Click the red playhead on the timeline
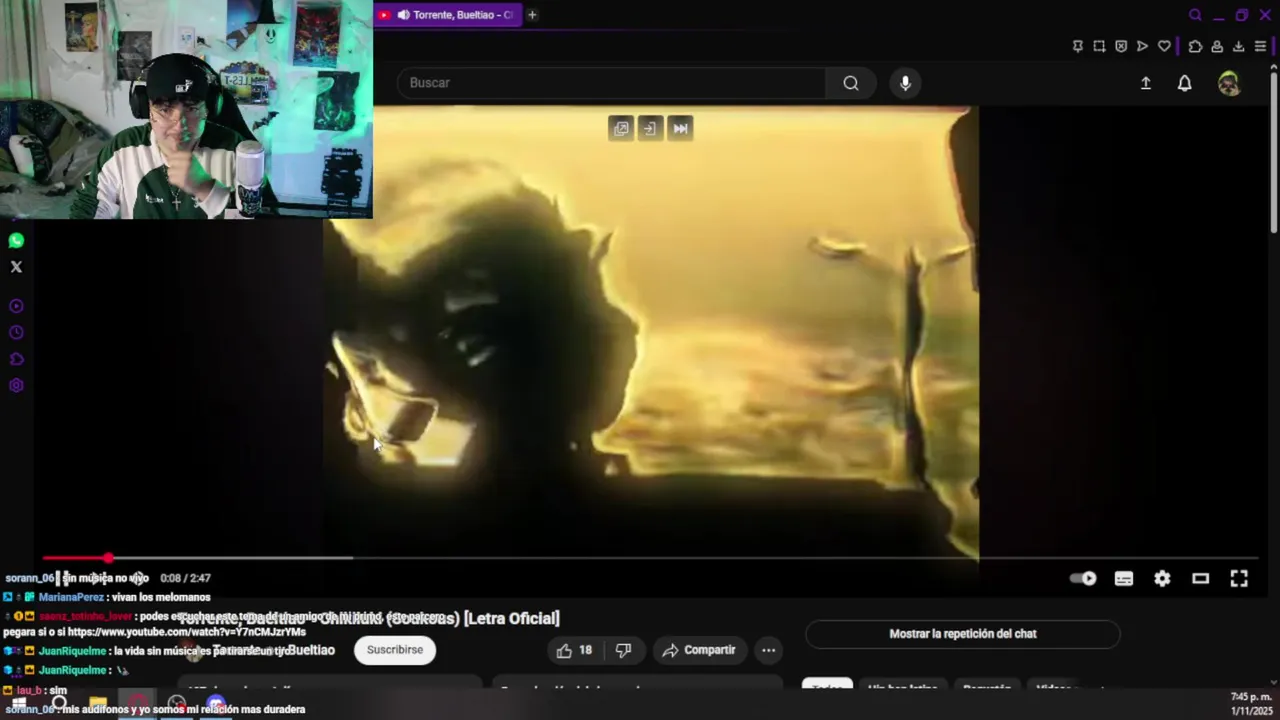 108,558
